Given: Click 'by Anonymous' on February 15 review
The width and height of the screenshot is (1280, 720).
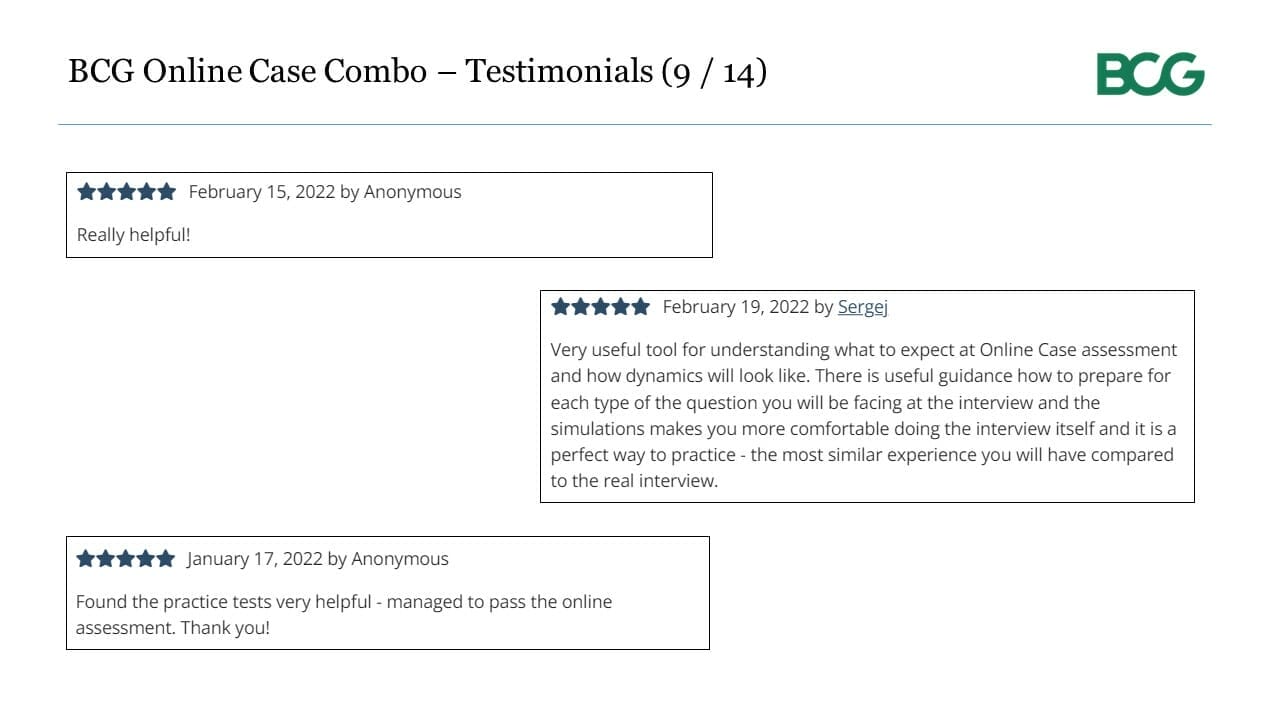Looking at the screenshot, I should click(401, 192).
